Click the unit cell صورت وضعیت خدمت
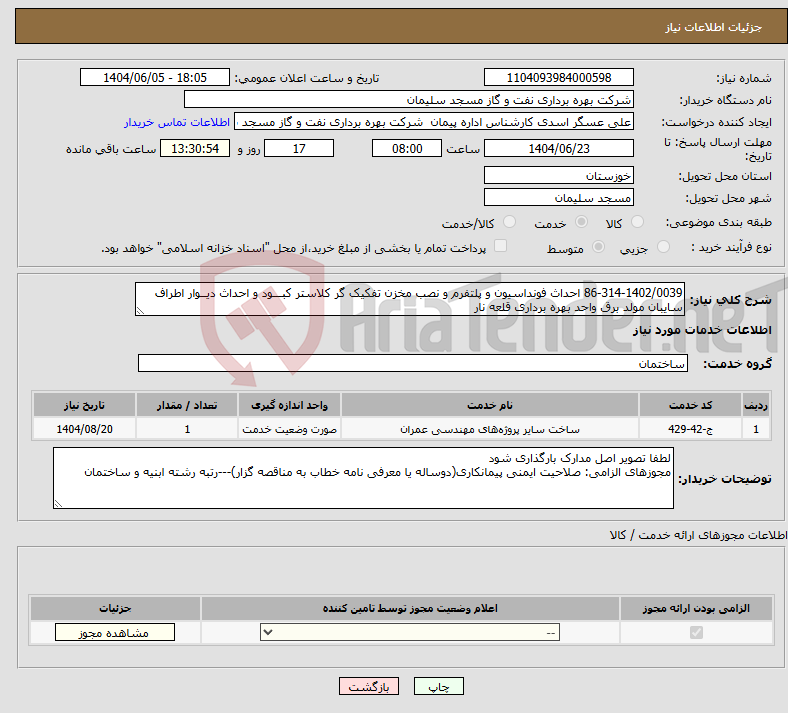Screen dimensions: 788x713 289,429
